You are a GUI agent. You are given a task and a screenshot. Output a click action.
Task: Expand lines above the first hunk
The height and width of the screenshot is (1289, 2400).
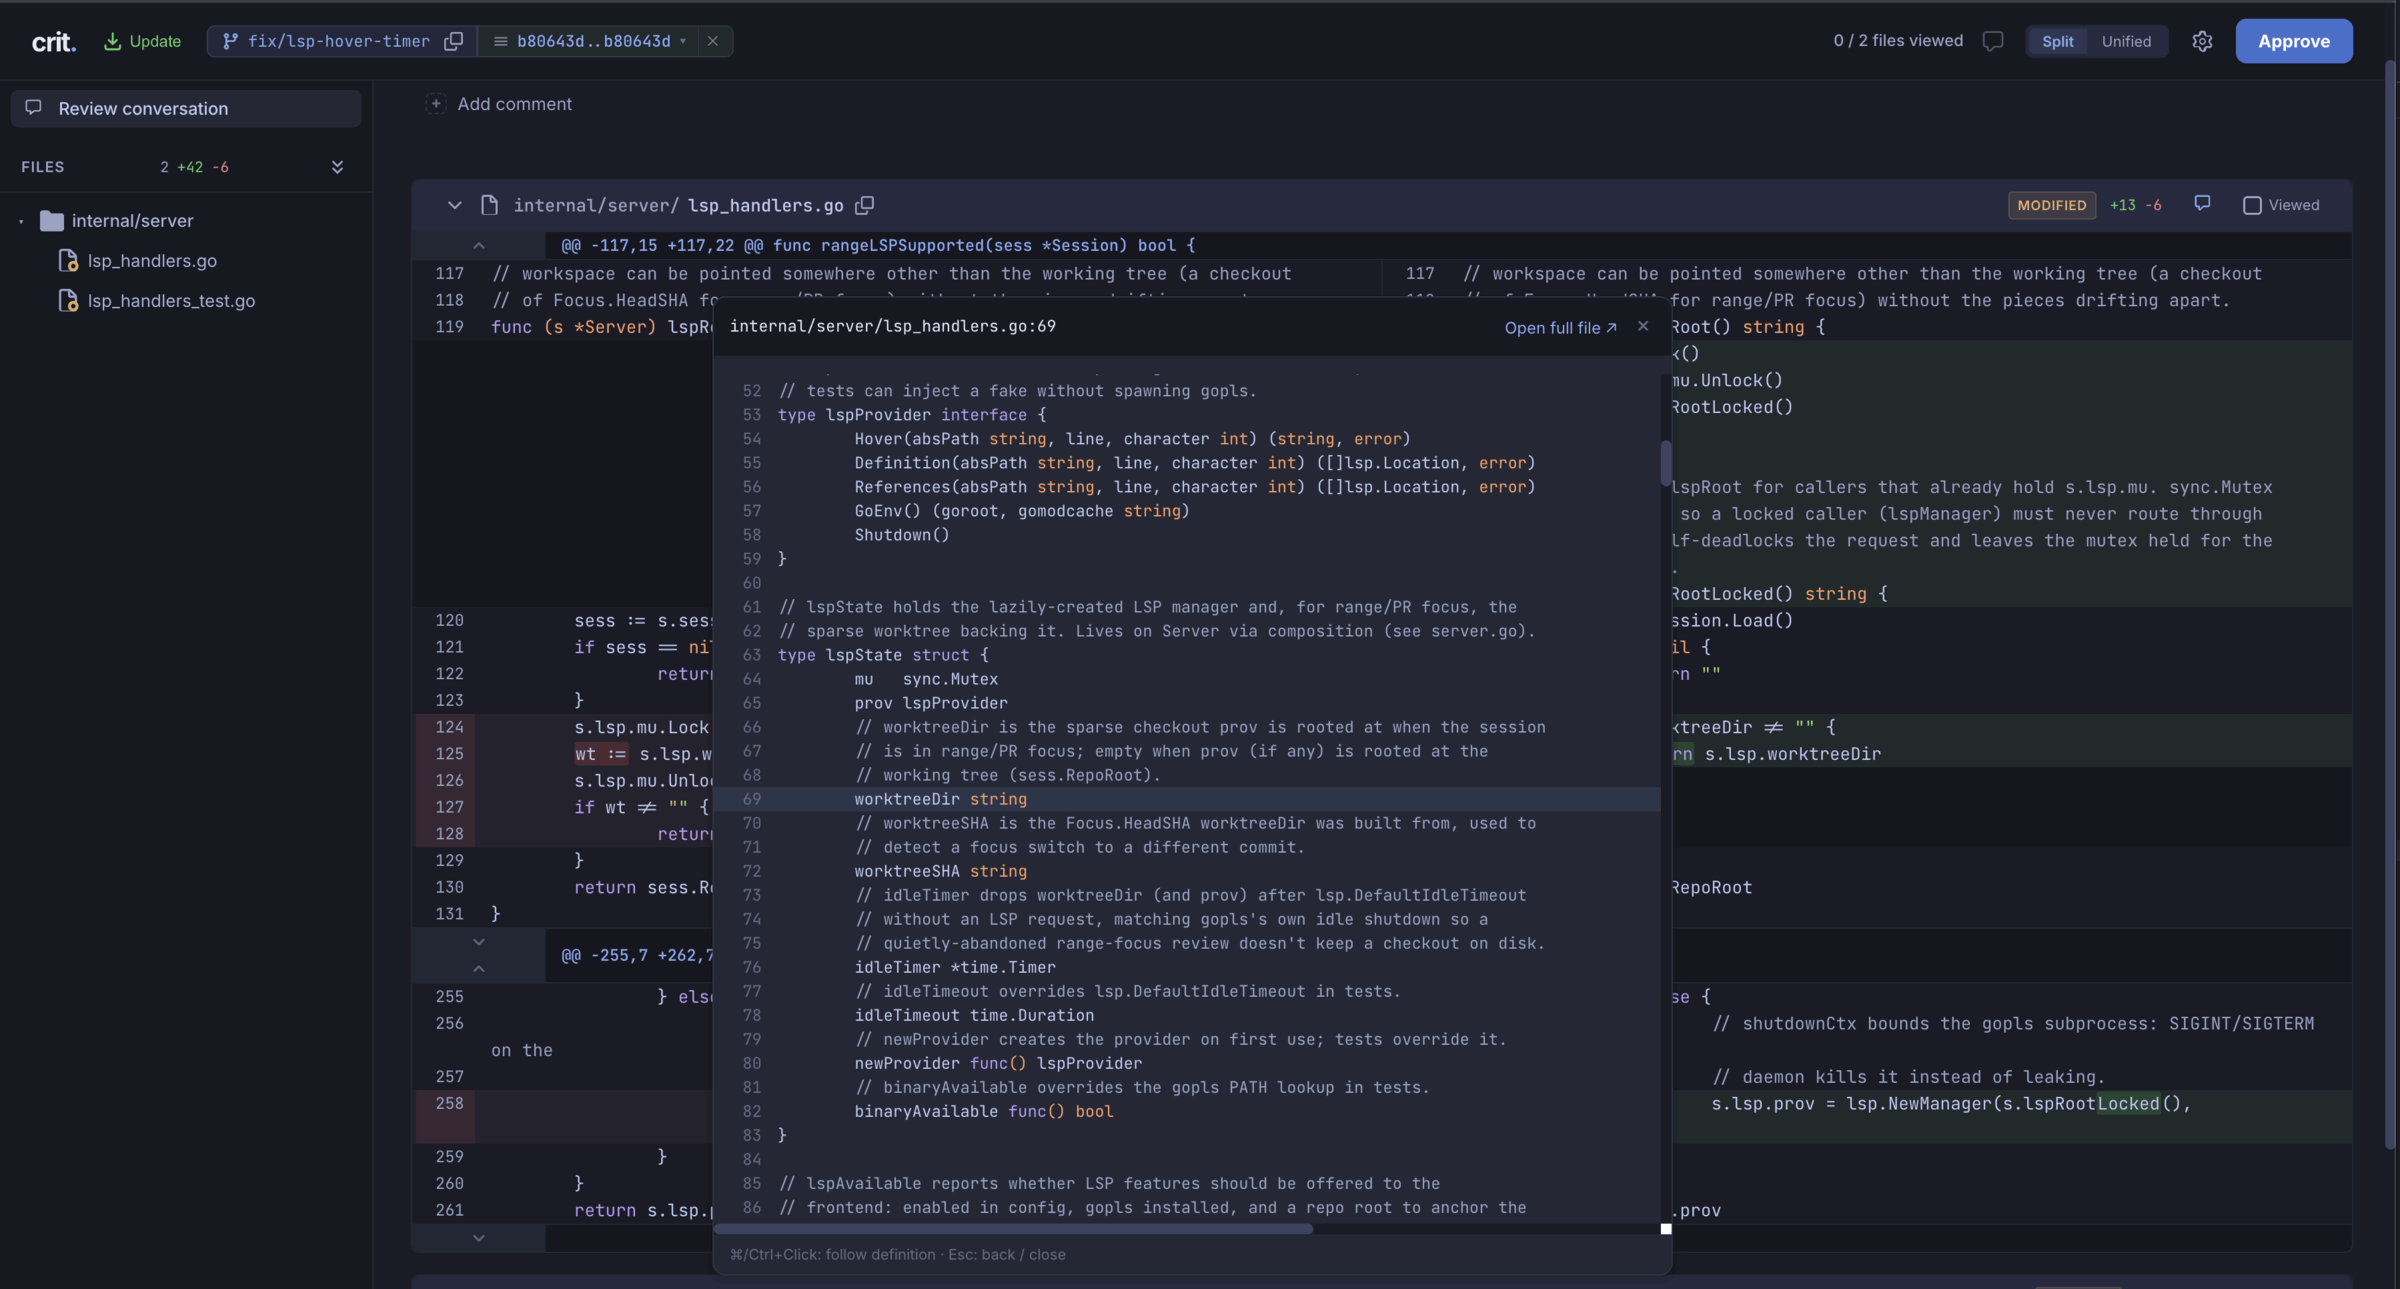(479, 246)
